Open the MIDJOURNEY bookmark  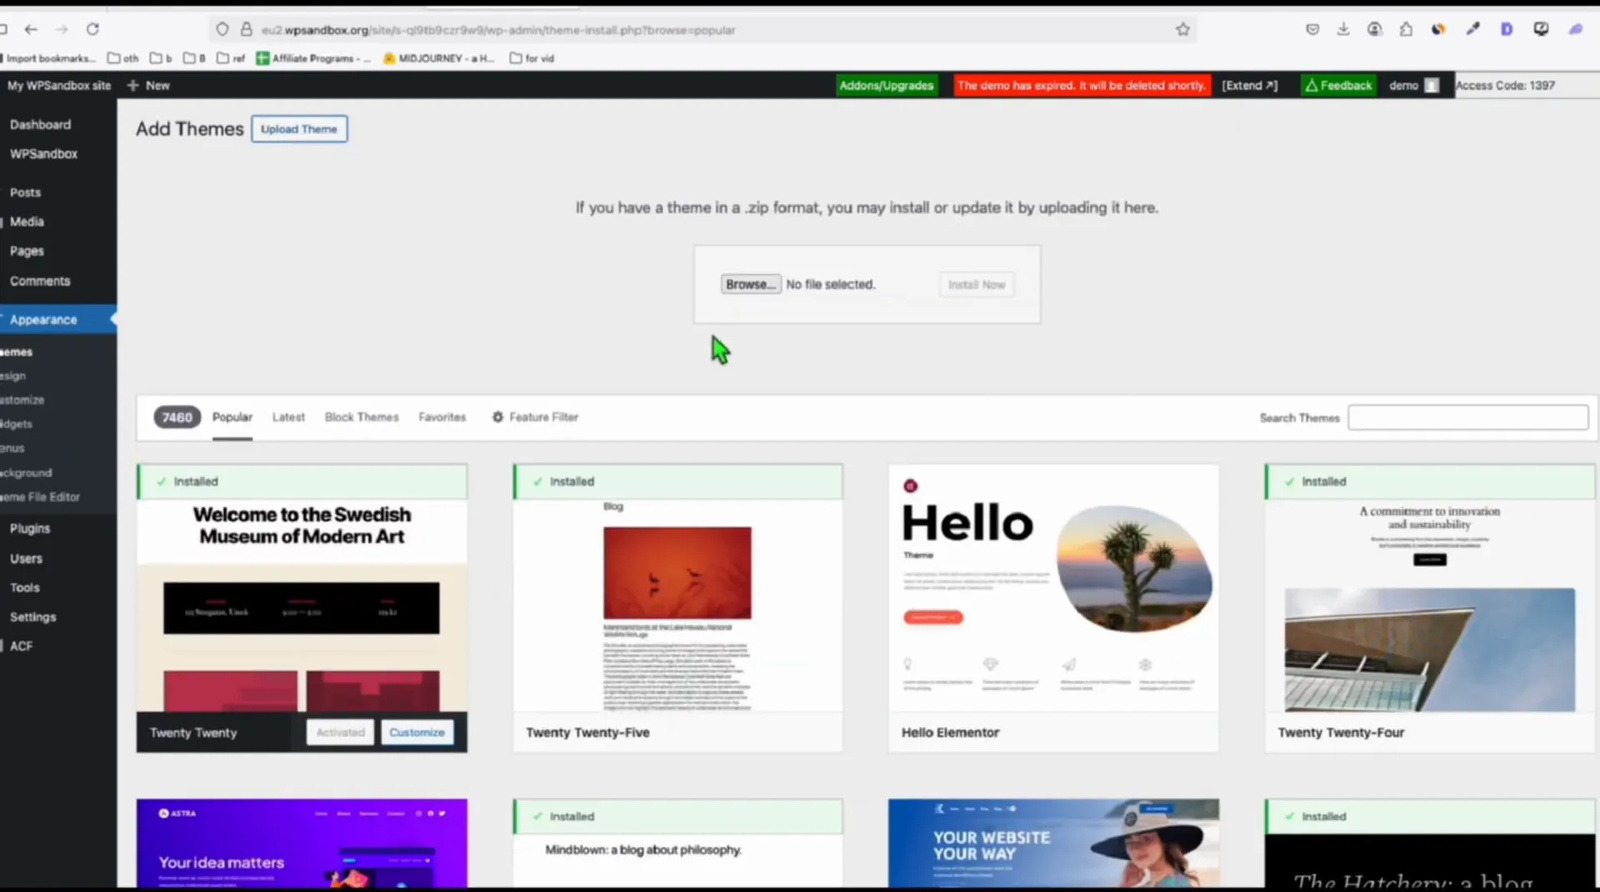[439, 58]
